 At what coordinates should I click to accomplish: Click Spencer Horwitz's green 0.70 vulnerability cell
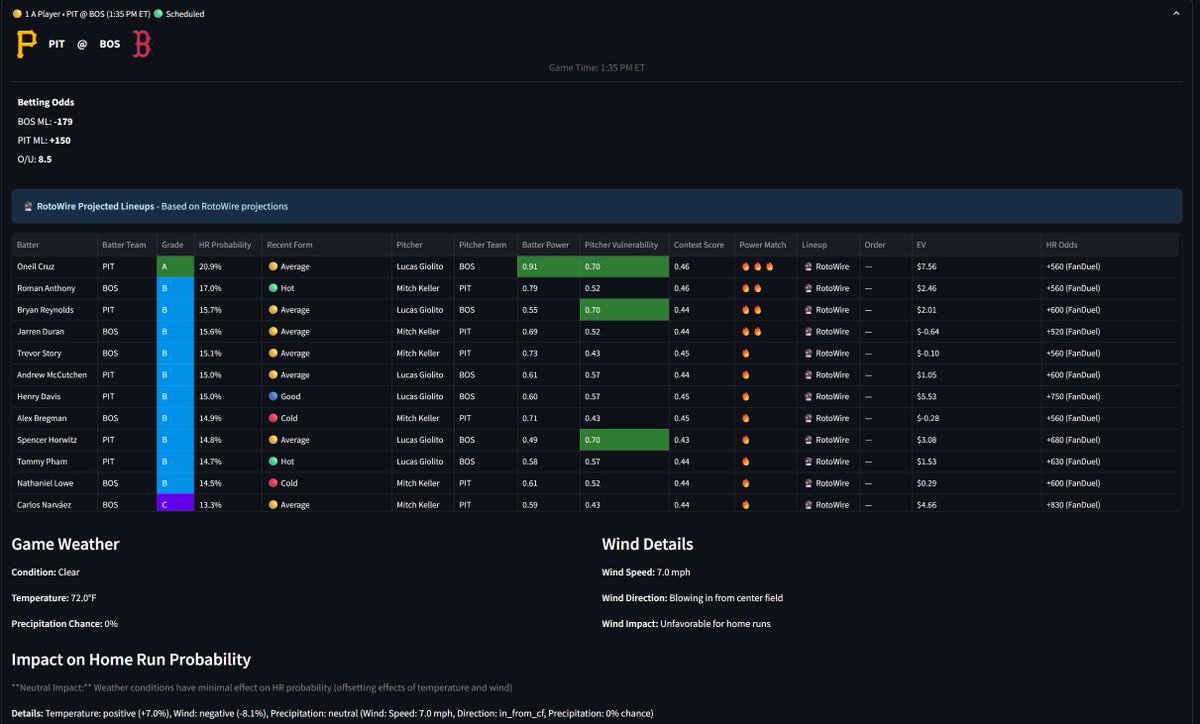(623, 440)
